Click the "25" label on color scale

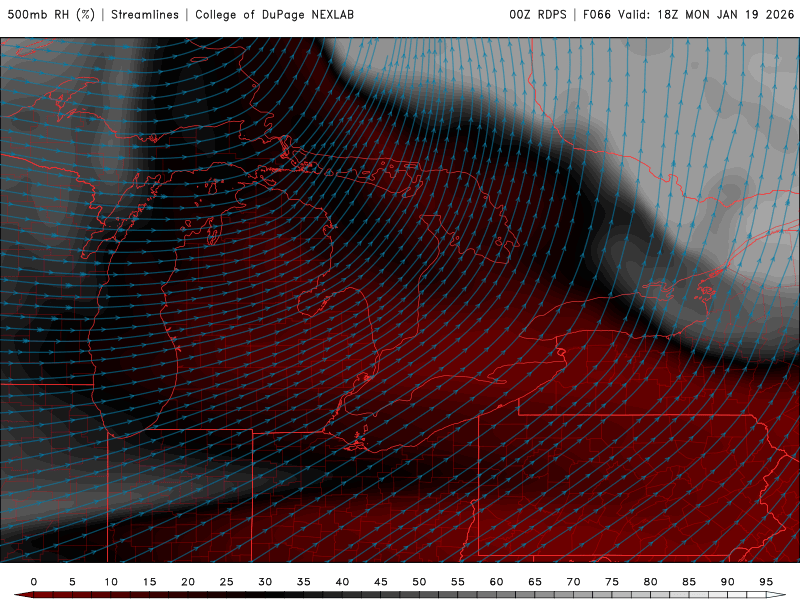pos(227,582)
